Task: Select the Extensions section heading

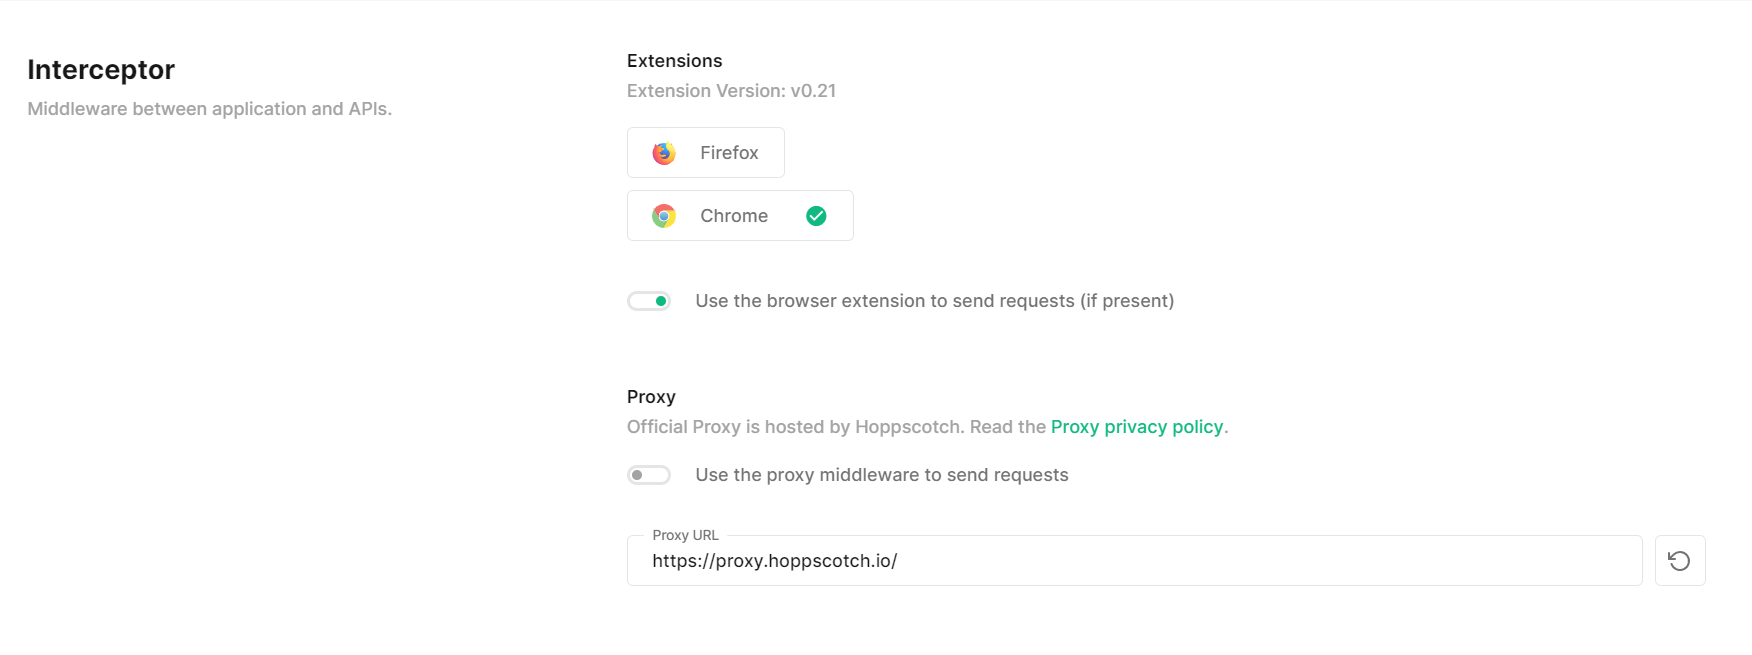Action: tap(674, 60)
